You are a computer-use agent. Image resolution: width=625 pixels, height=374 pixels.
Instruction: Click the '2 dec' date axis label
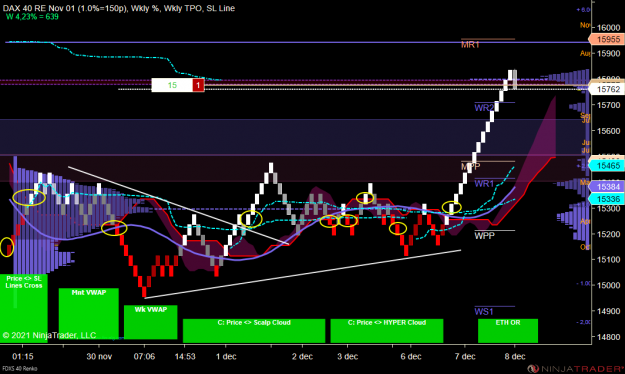click(303, 356)
